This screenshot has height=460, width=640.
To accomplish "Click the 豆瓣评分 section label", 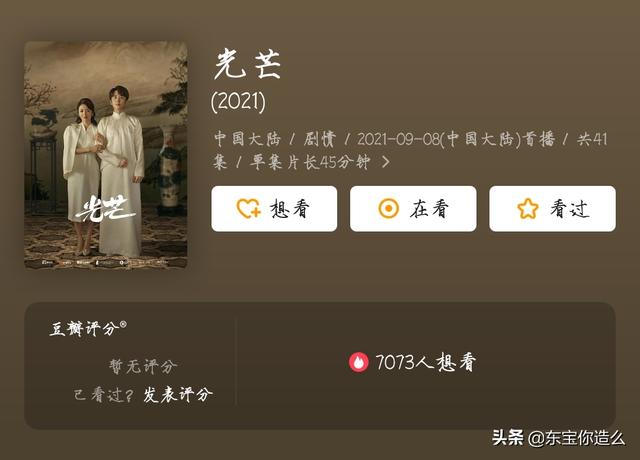I will [x=84, y=329].
